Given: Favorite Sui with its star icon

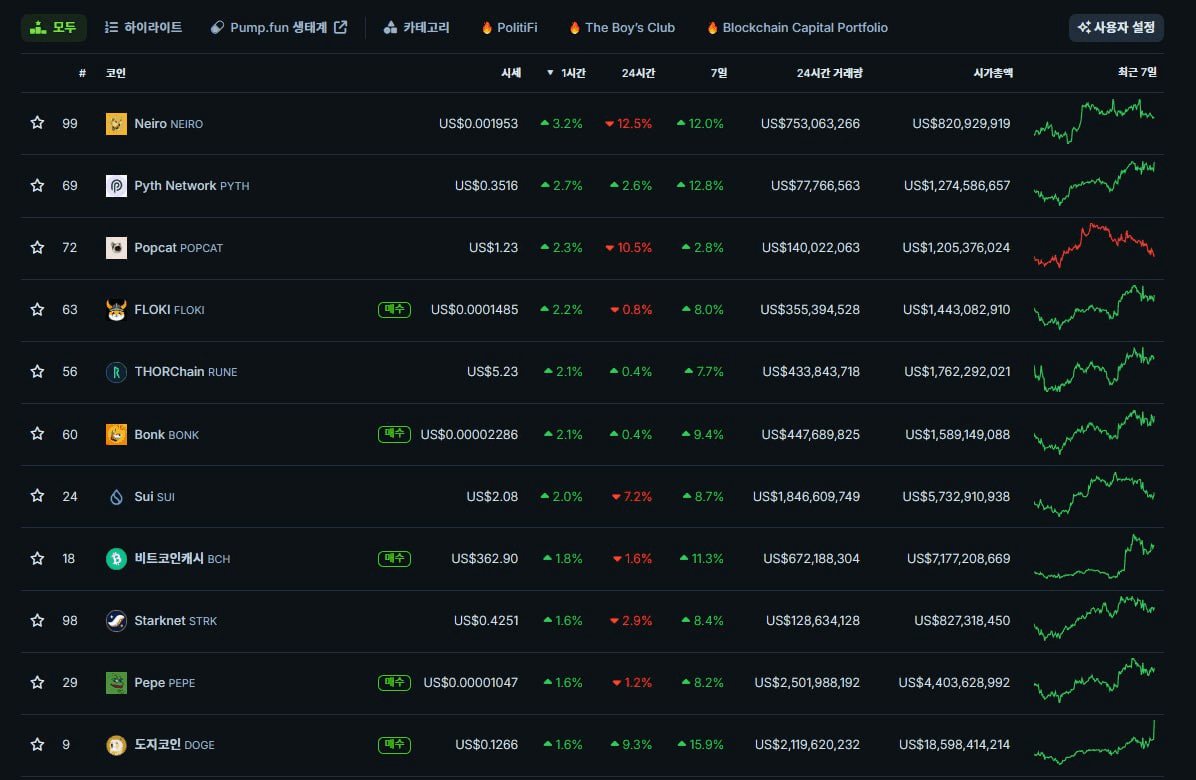Looking at the screenshot, I should click(37, 496).
